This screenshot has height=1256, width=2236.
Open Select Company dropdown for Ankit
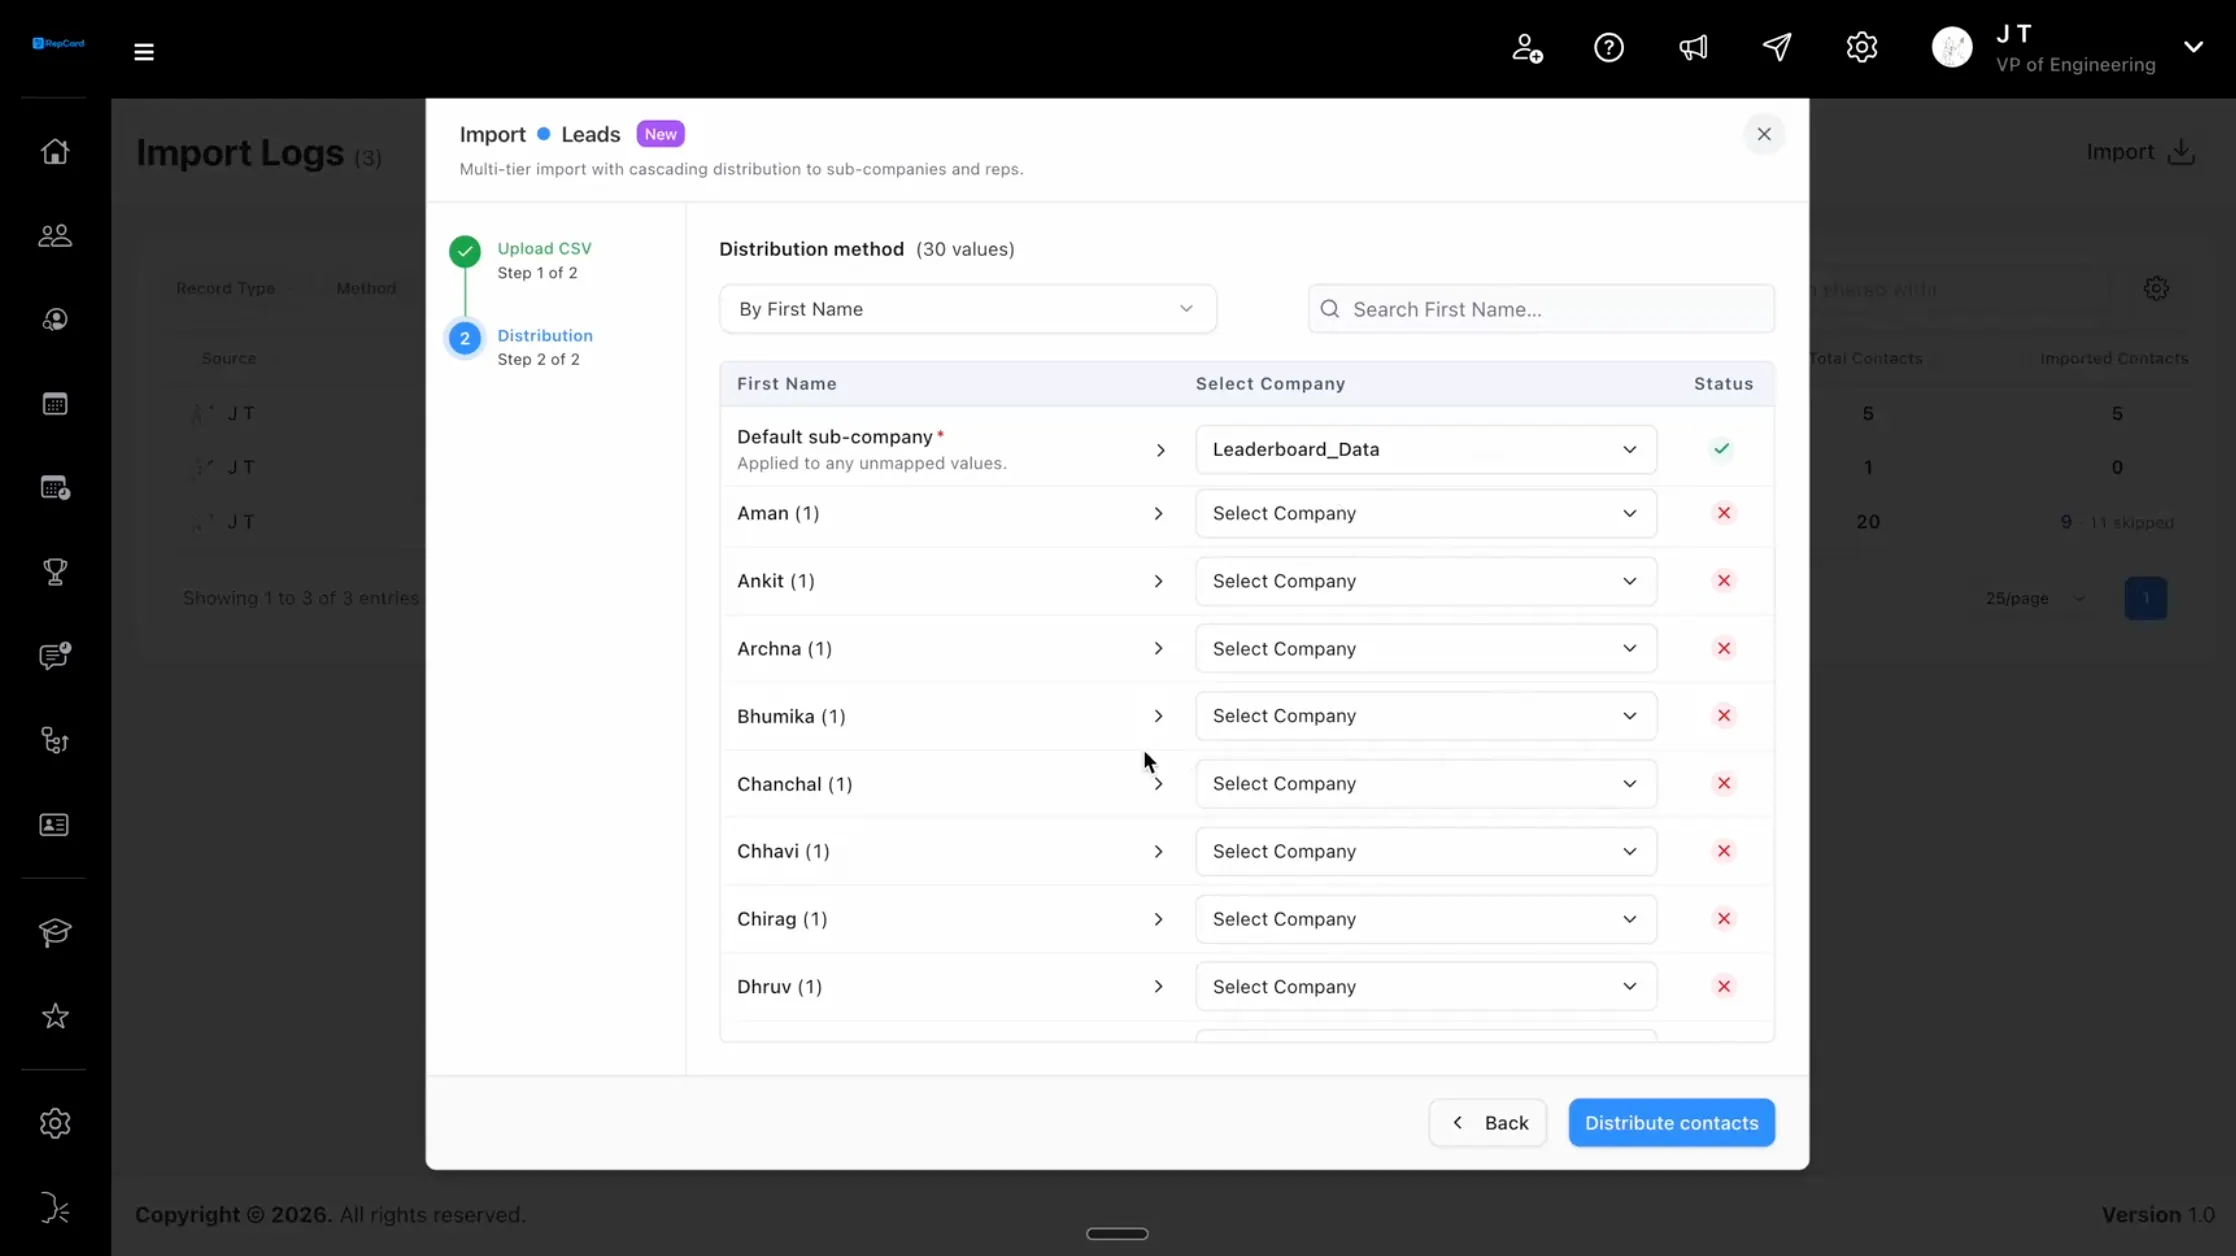[x=1425, y=581]
